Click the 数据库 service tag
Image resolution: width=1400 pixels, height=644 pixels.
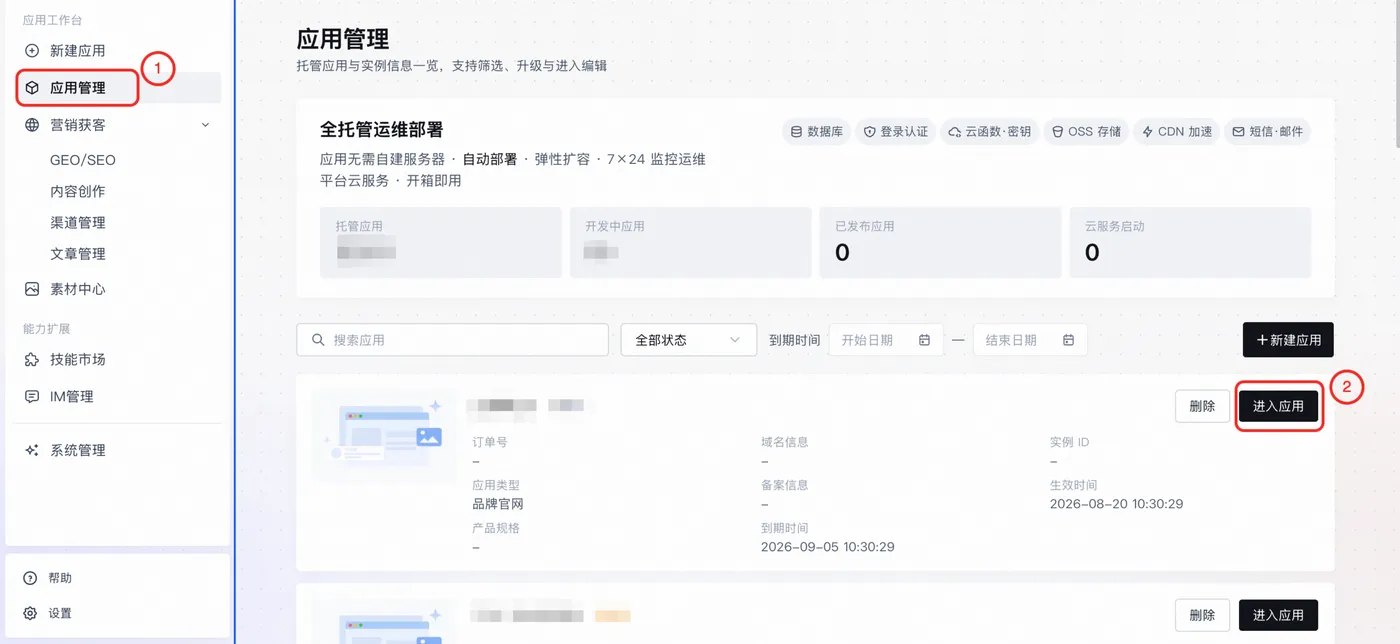click(x=817, y=132)
